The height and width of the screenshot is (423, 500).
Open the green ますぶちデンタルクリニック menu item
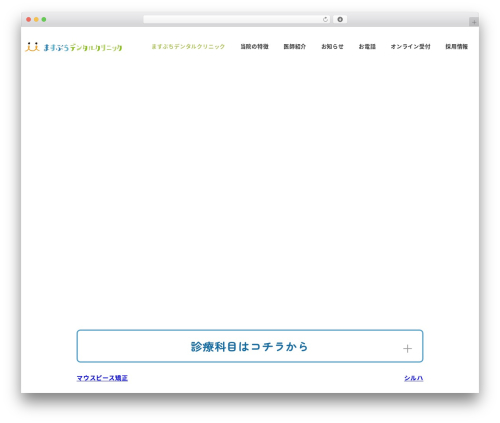(x=188, y=47)
